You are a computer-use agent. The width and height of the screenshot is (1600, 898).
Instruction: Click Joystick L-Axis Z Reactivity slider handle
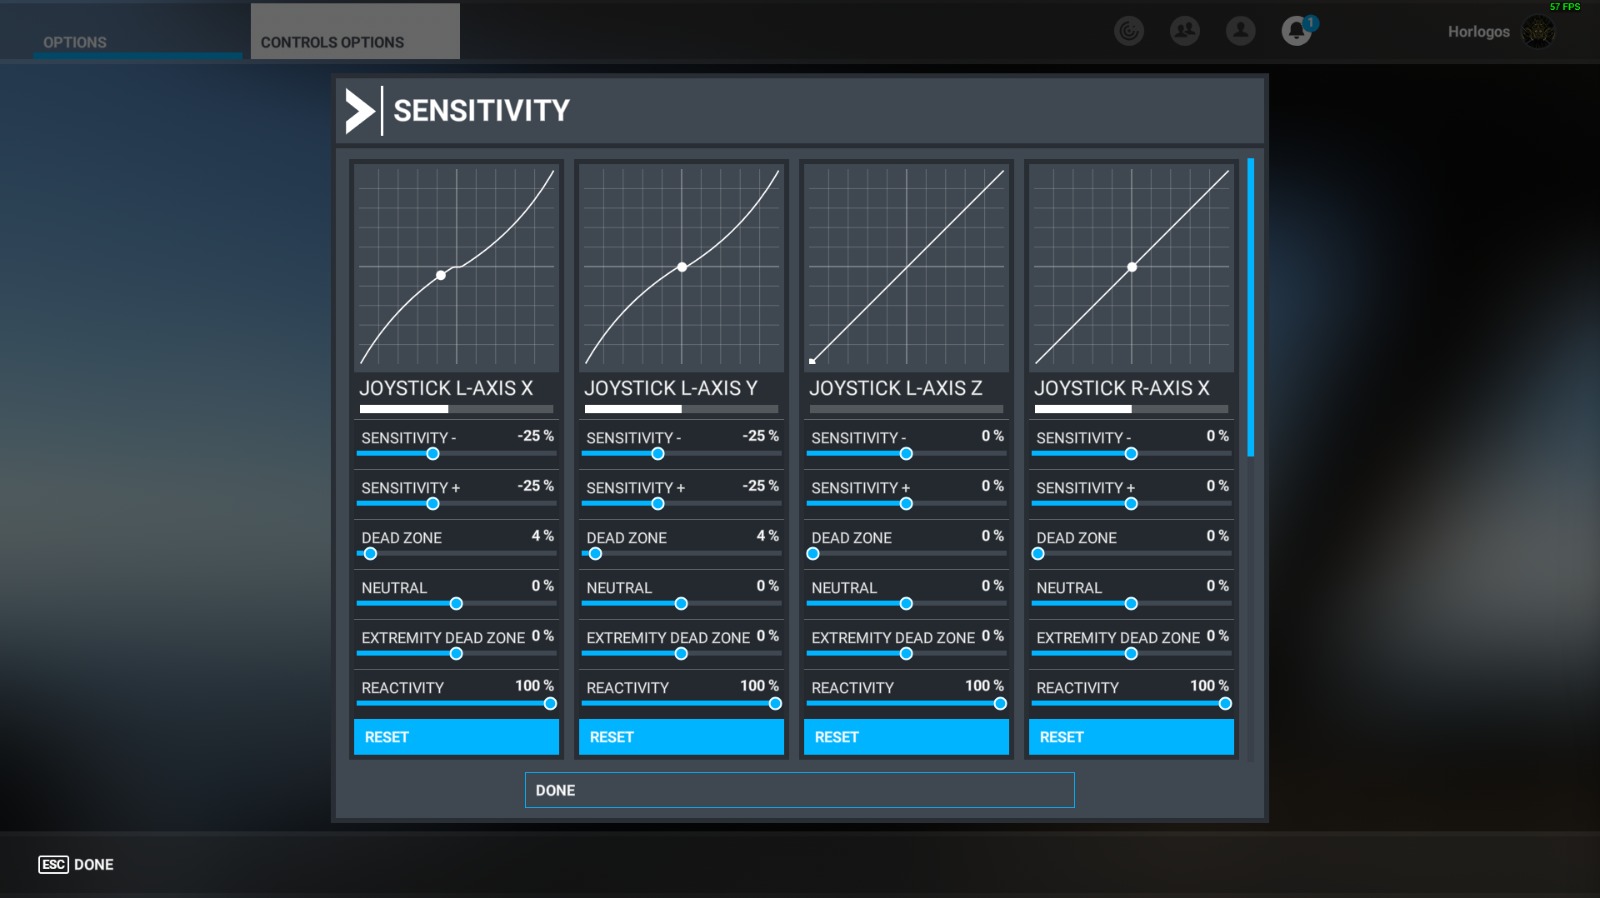pos(1000,704)
